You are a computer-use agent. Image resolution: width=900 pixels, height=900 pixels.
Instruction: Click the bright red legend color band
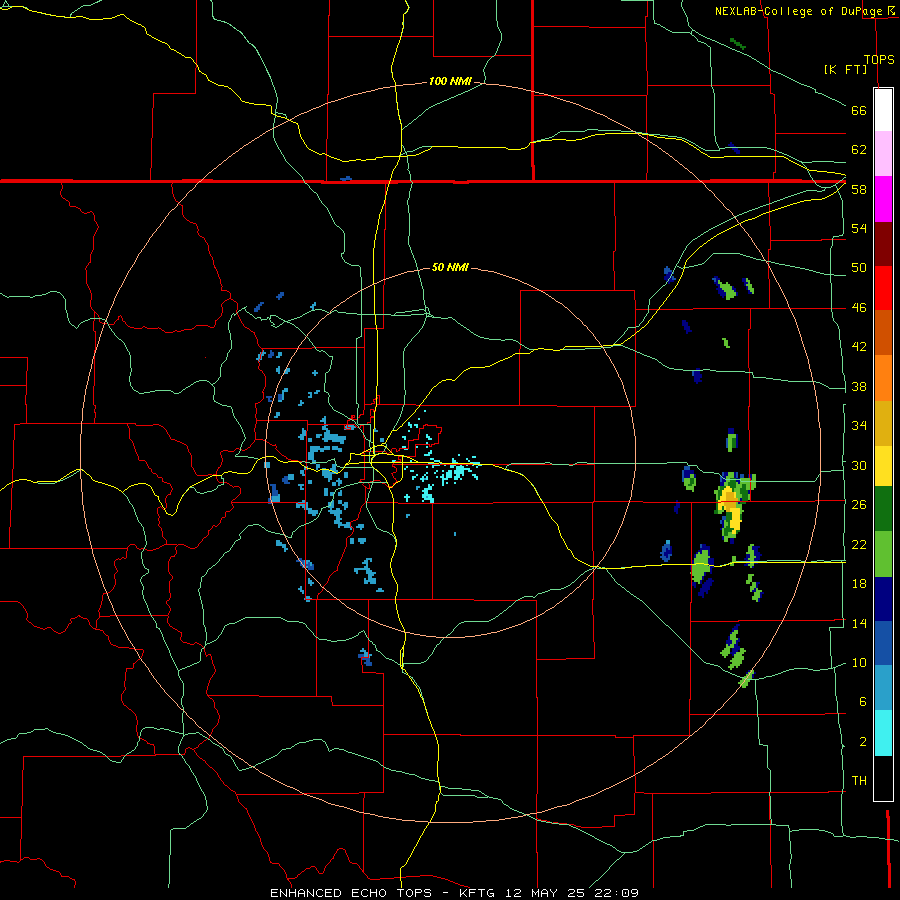tap(883, 288)
